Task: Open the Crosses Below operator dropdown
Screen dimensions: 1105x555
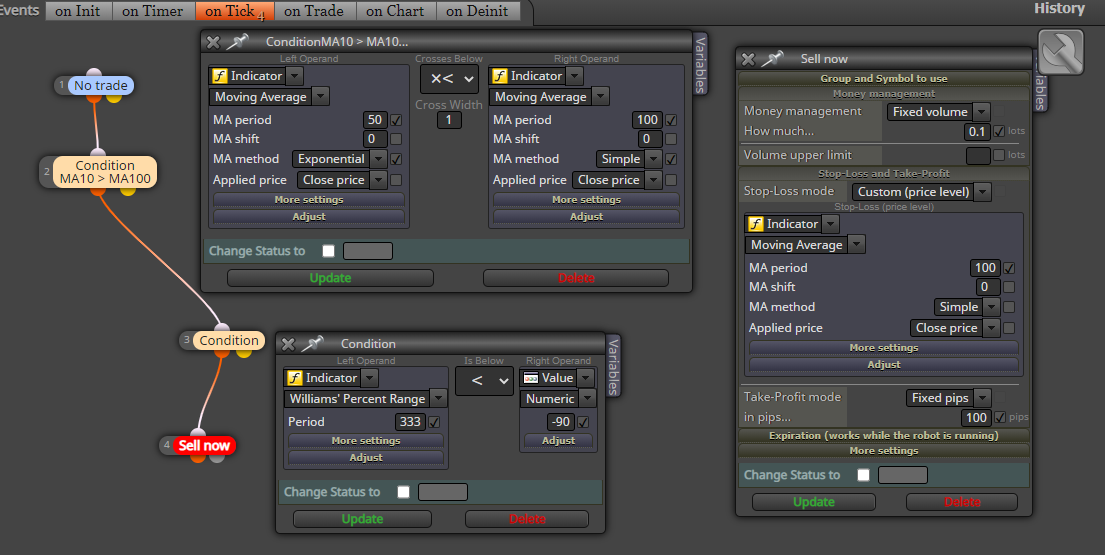Action: coord(449,79)
